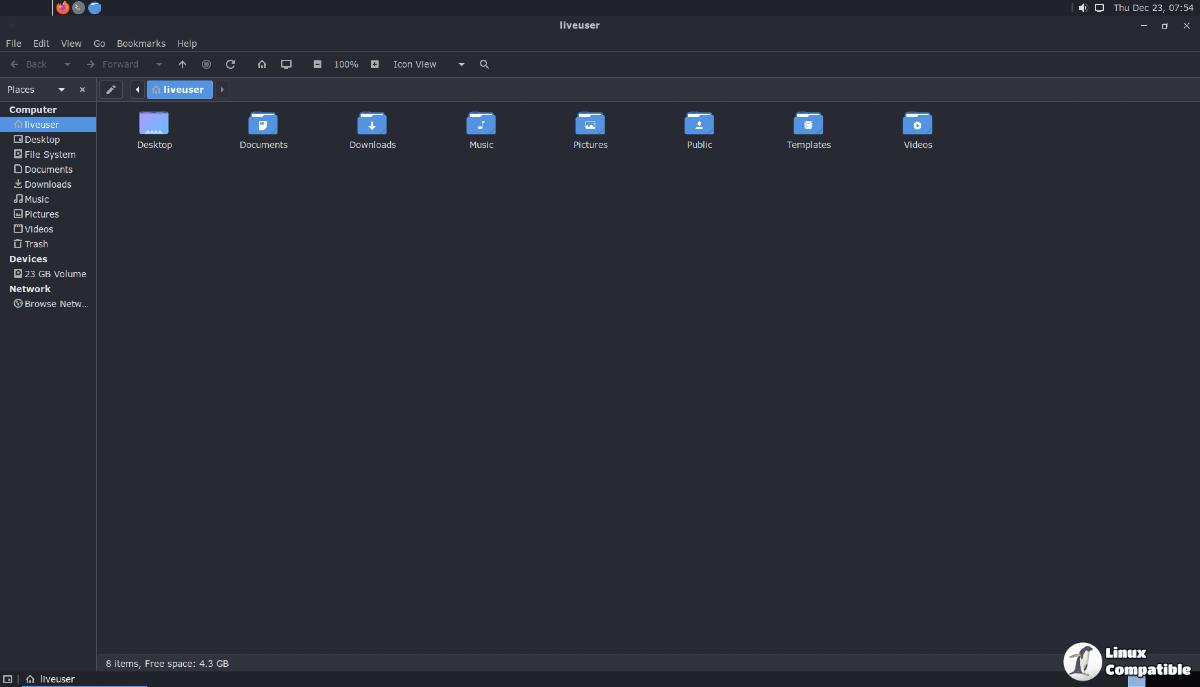This screenshot has width=1200, height=687.
Task: Click the volume speaker icon in system tray
Action: (1083, 8)
